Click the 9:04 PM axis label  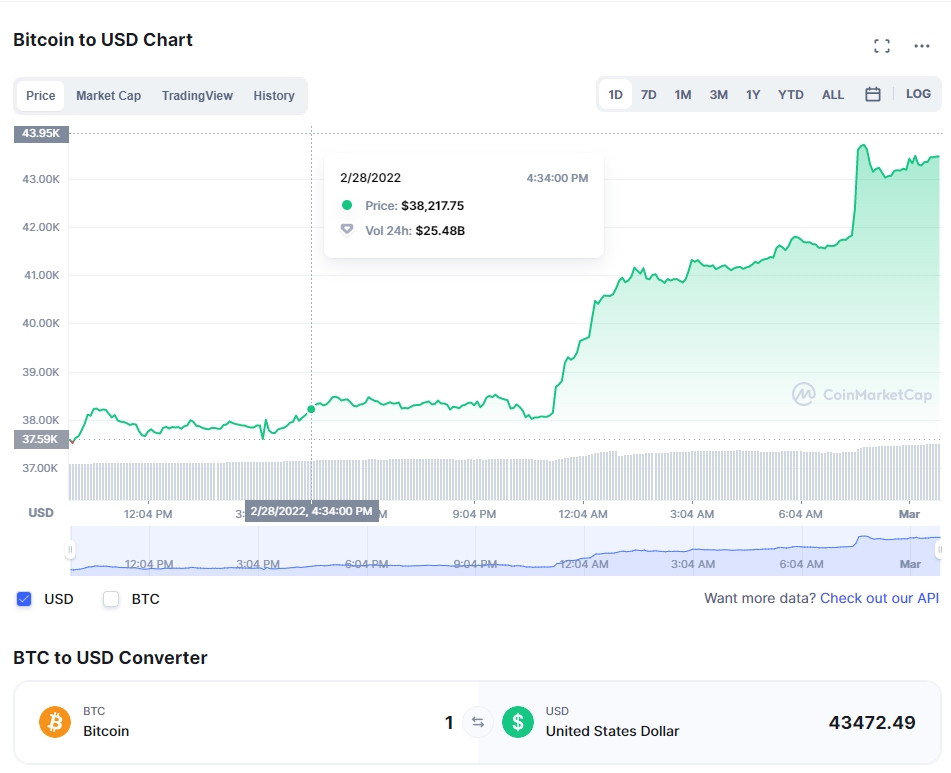tap(474, 514)
